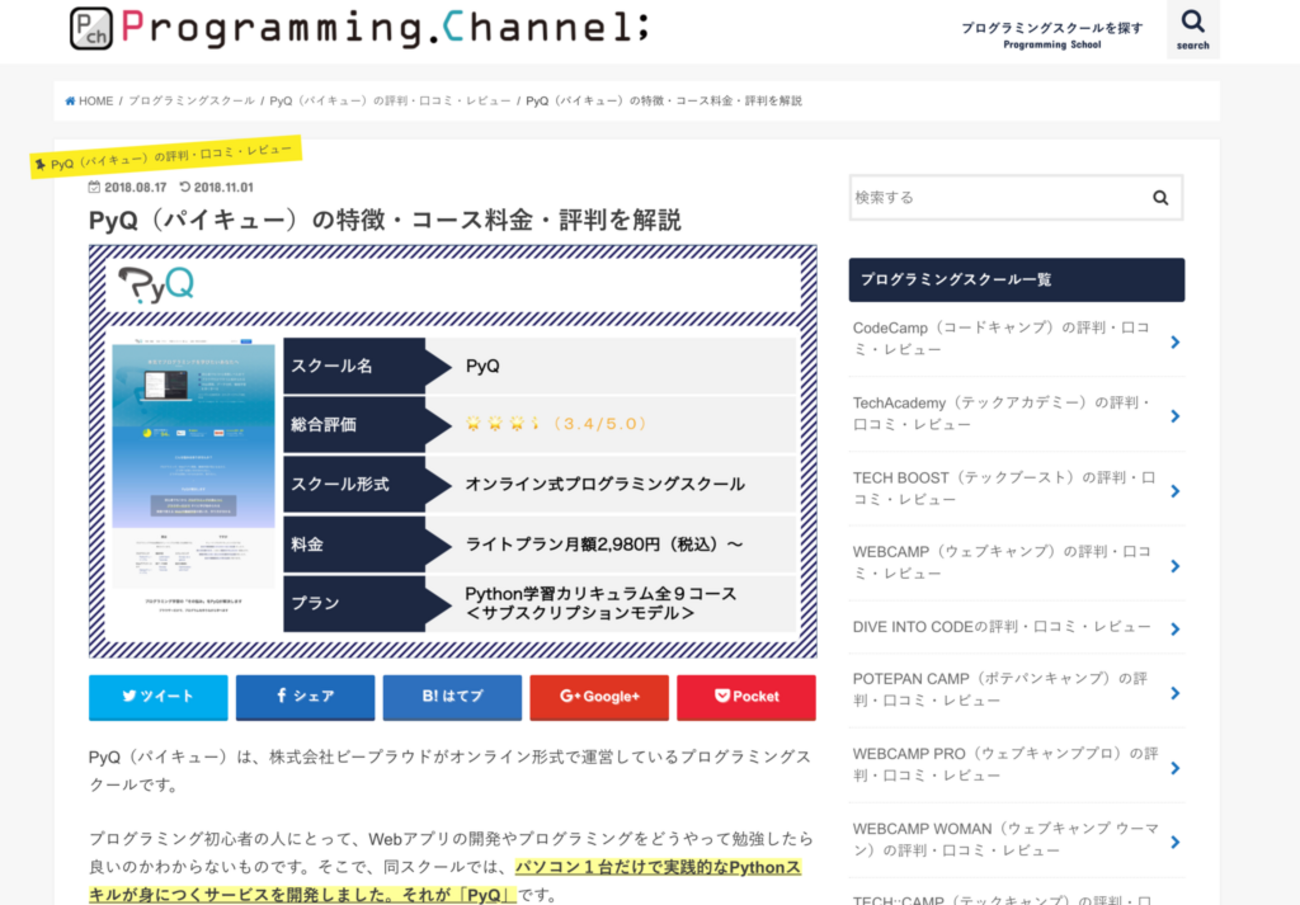The height and width of the screenshot is (905, 1300).
Task: Click the current page breadcrumb PyQの特徴・コース料金
Action: 664,101
